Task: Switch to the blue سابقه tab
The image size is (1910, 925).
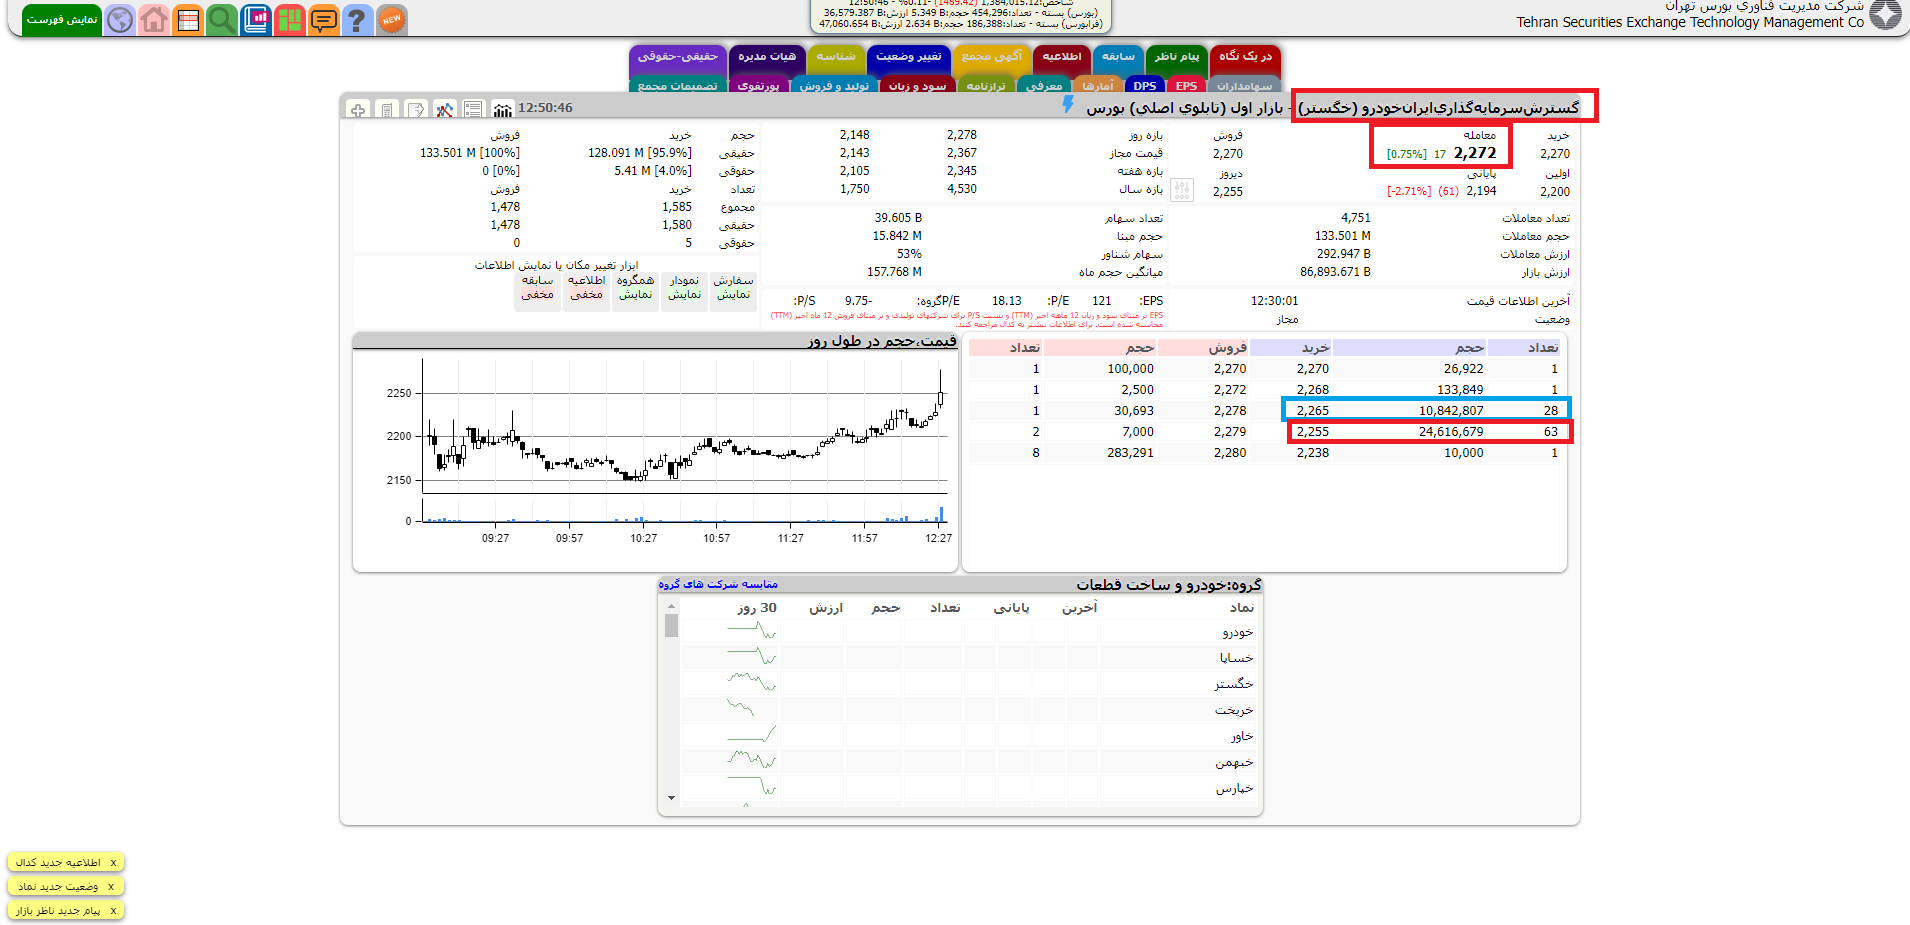Action: click(x=1118, y=58)
